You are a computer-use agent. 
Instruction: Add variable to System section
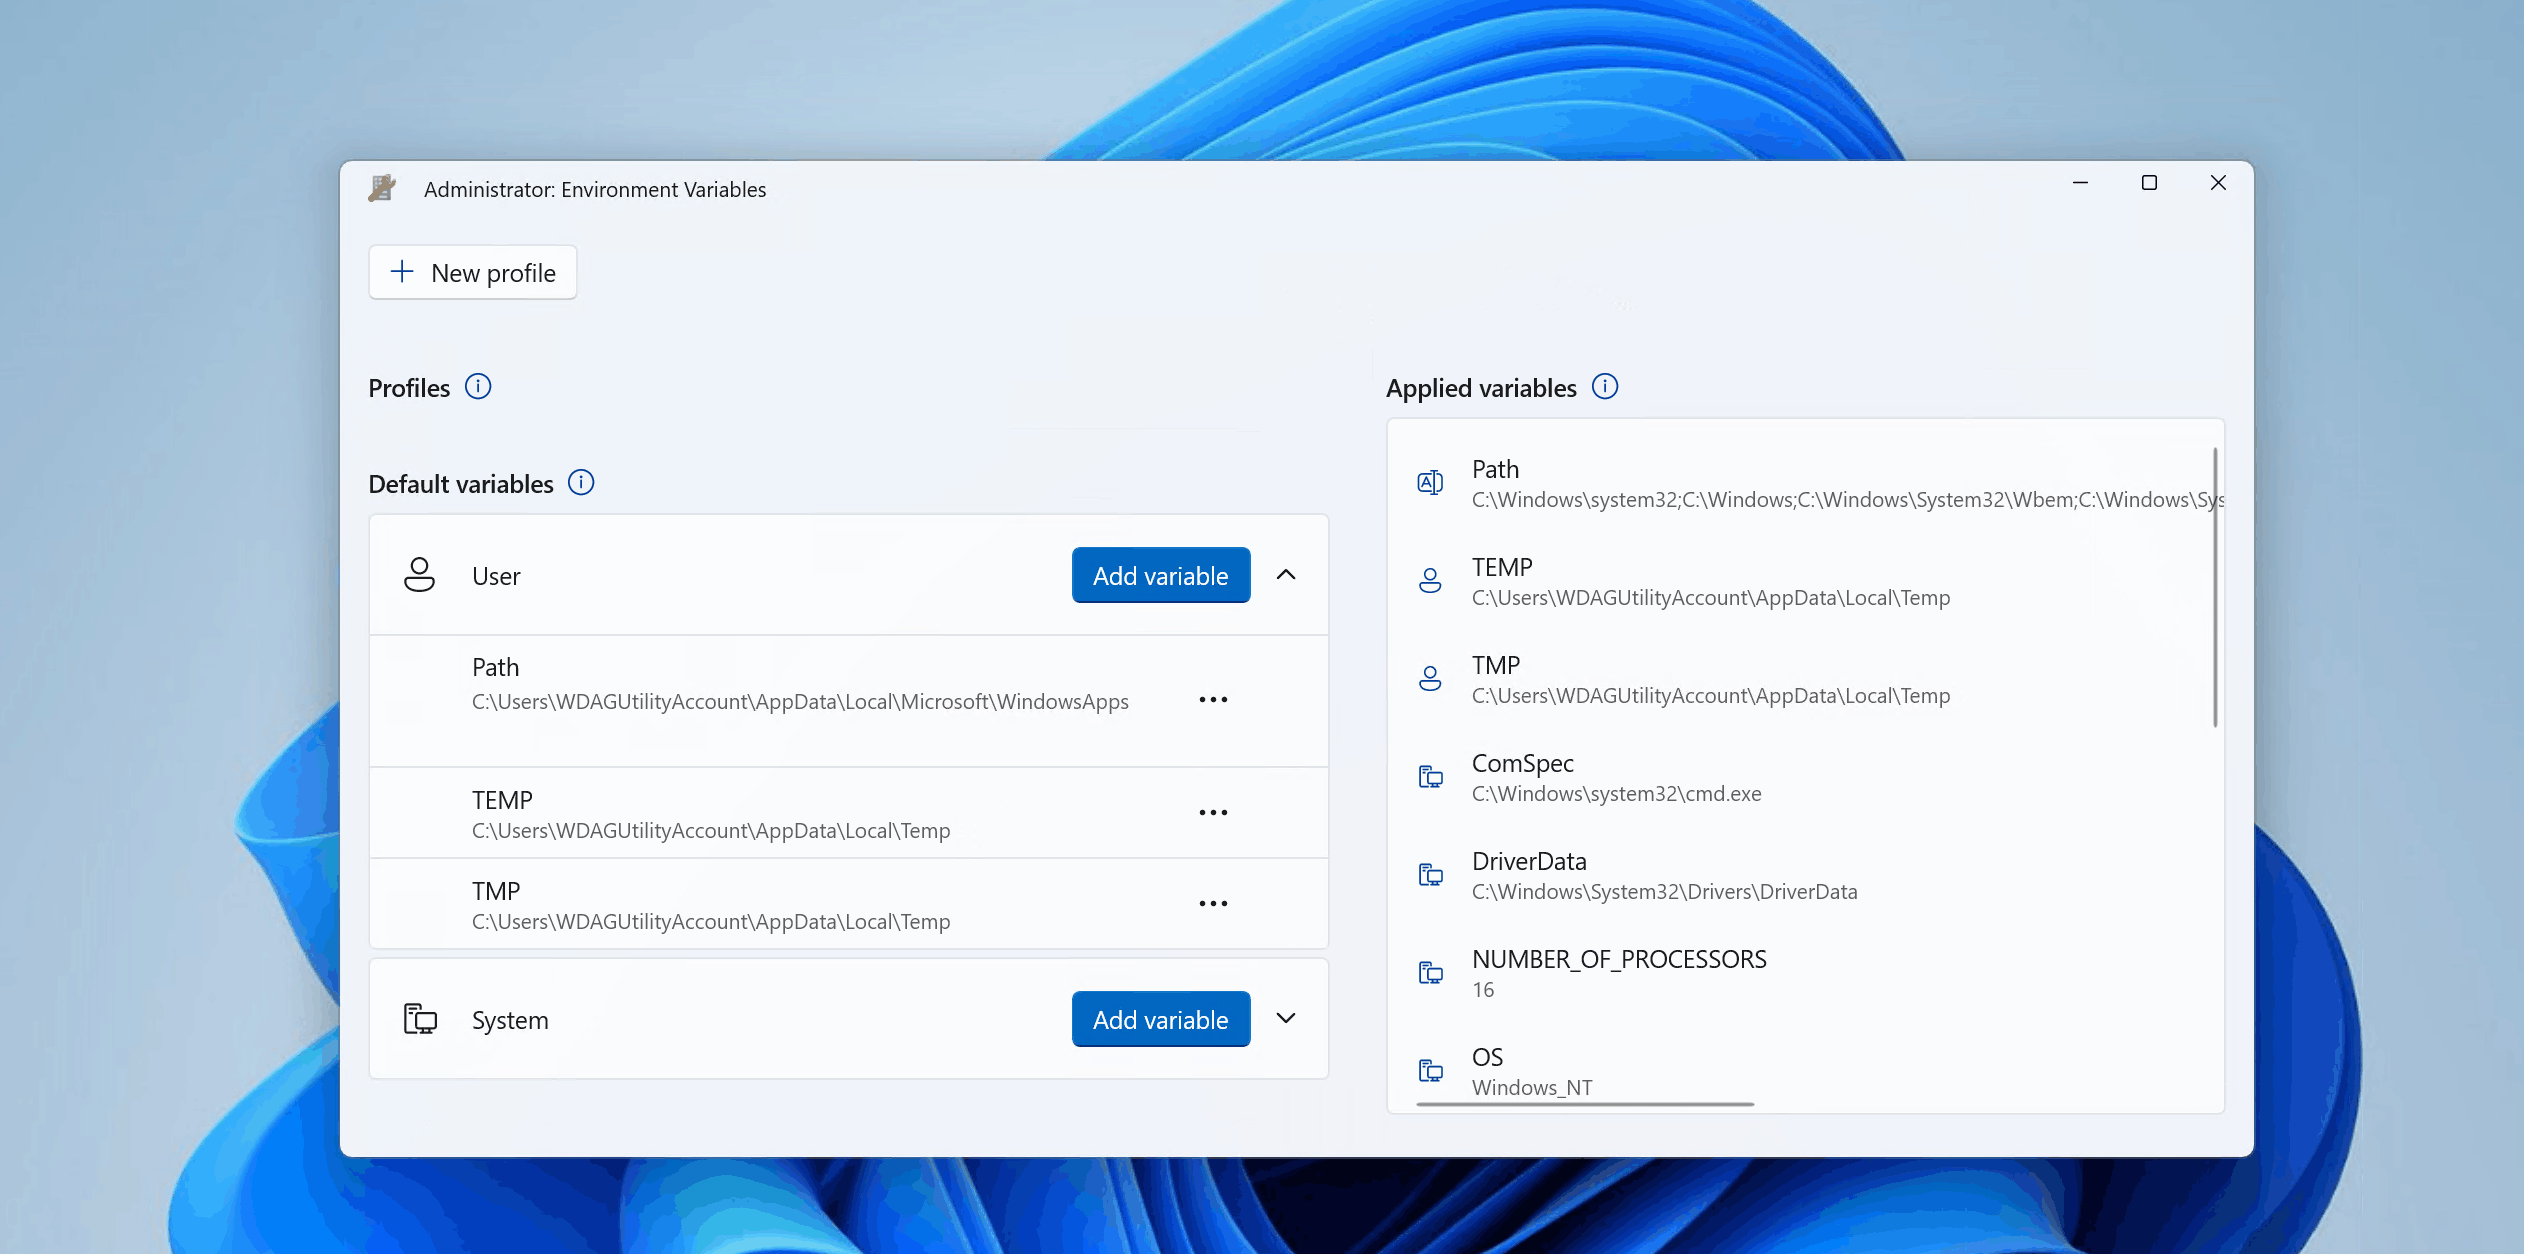[x=1159, y=1019]
